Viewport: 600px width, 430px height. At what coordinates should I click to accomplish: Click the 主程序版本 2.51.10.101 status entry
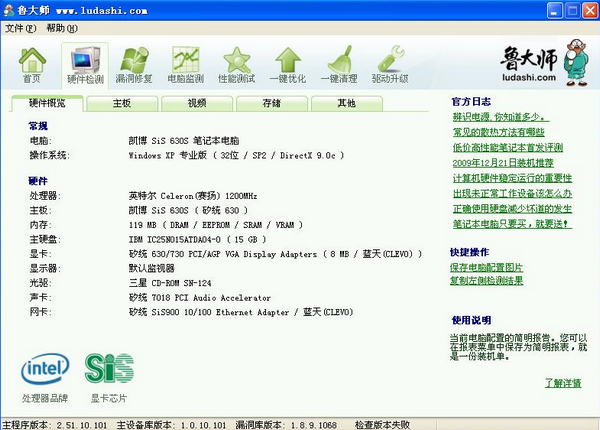pos(55,425)
